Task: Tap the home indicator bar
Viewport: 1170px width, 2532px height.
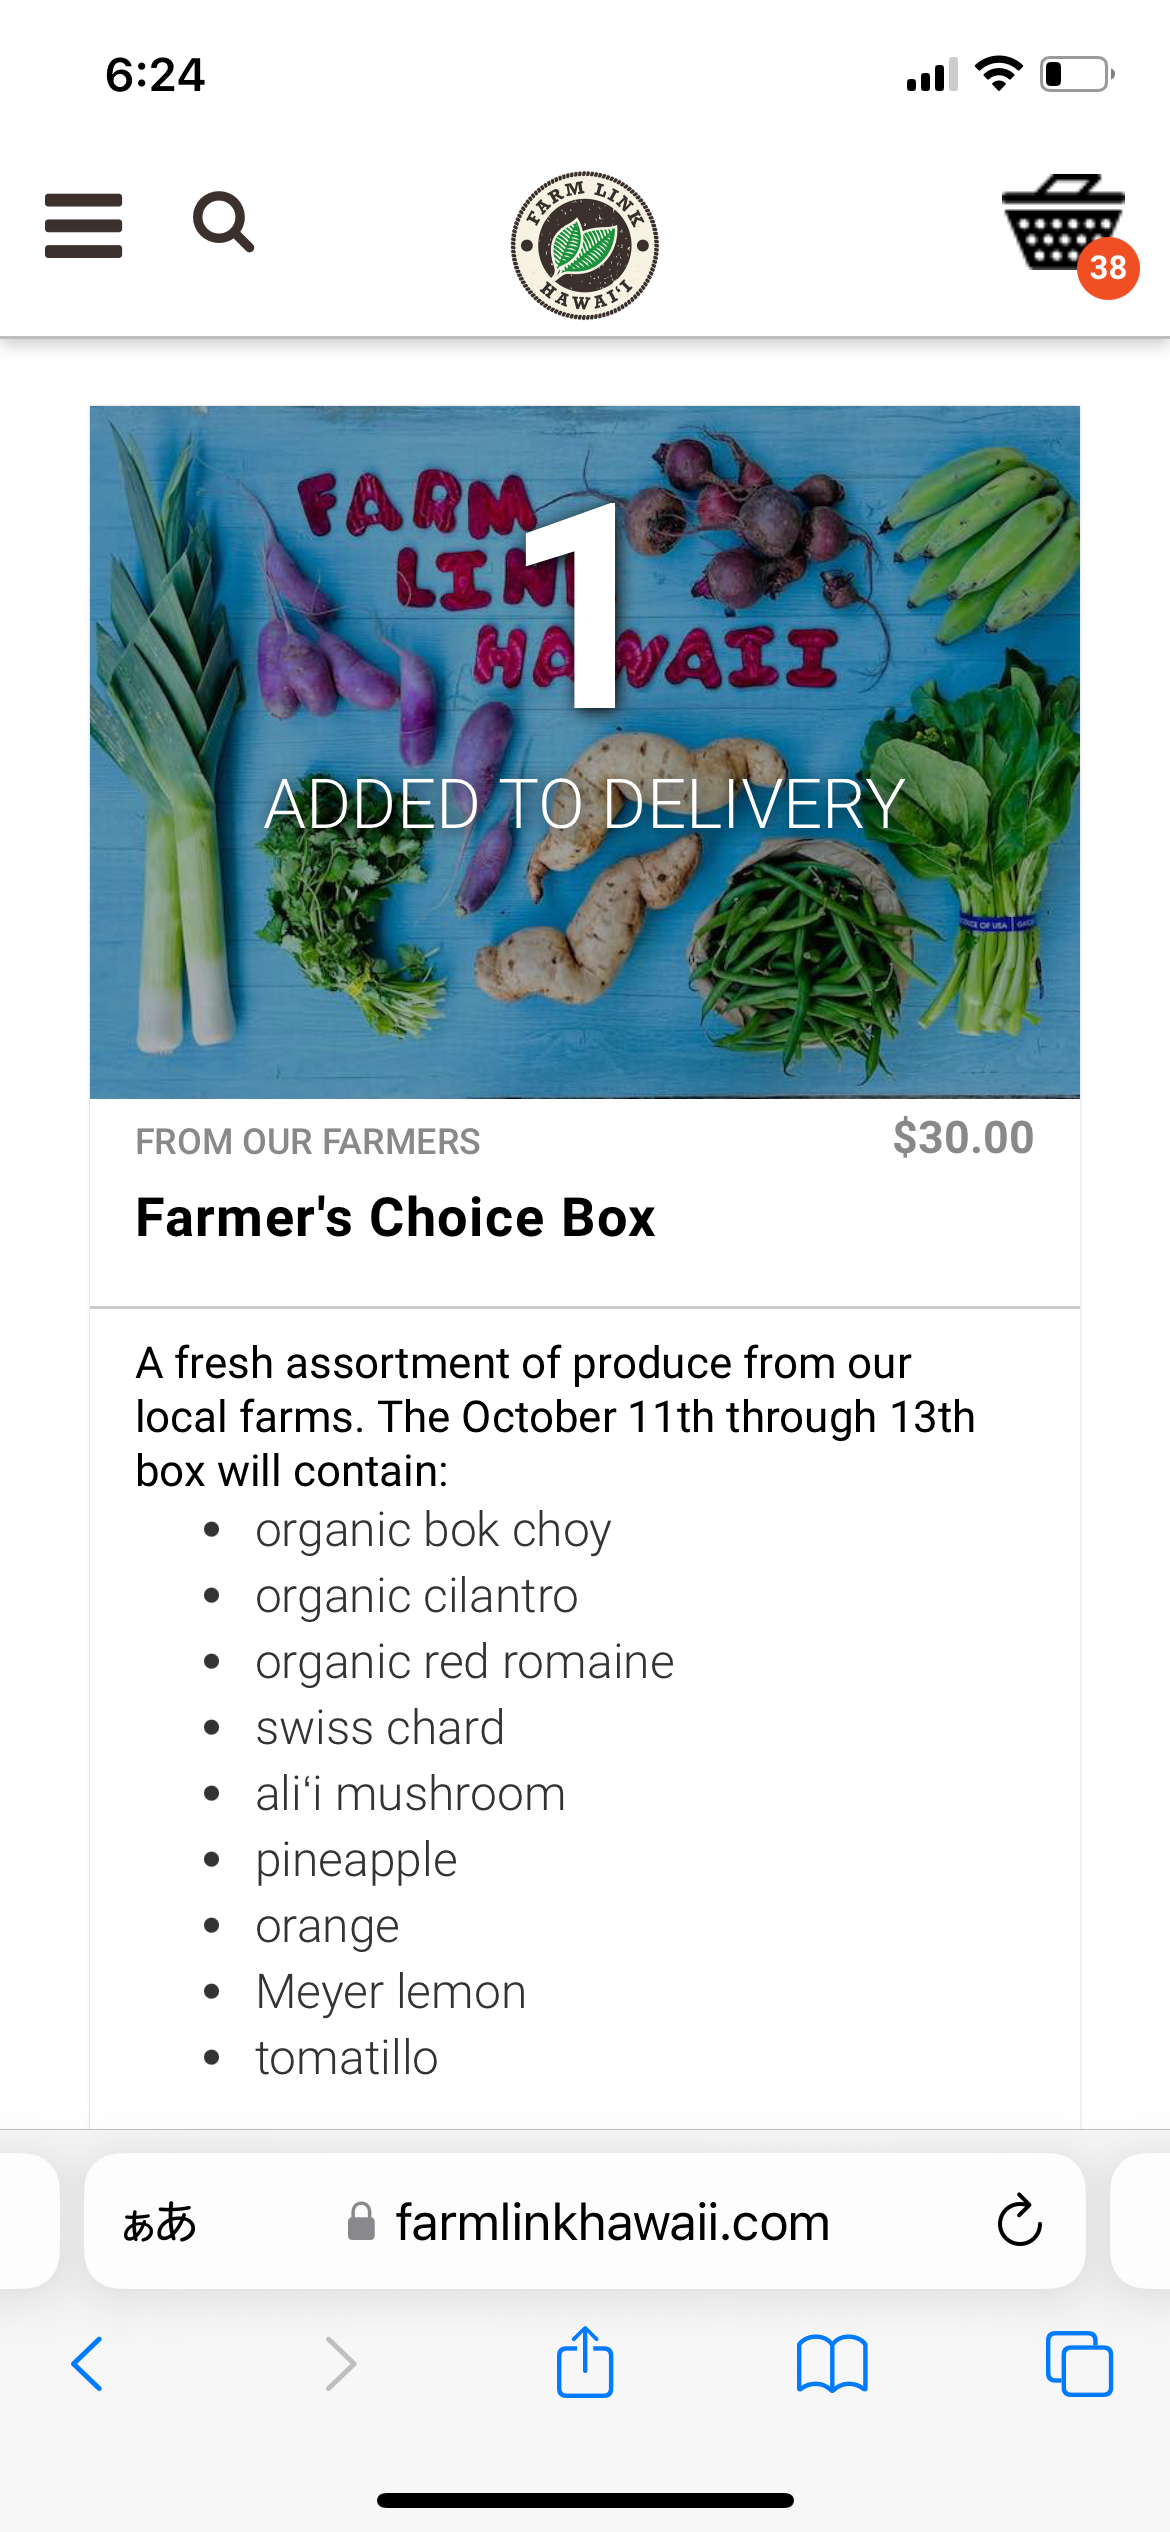Action: pos(585,2500)
